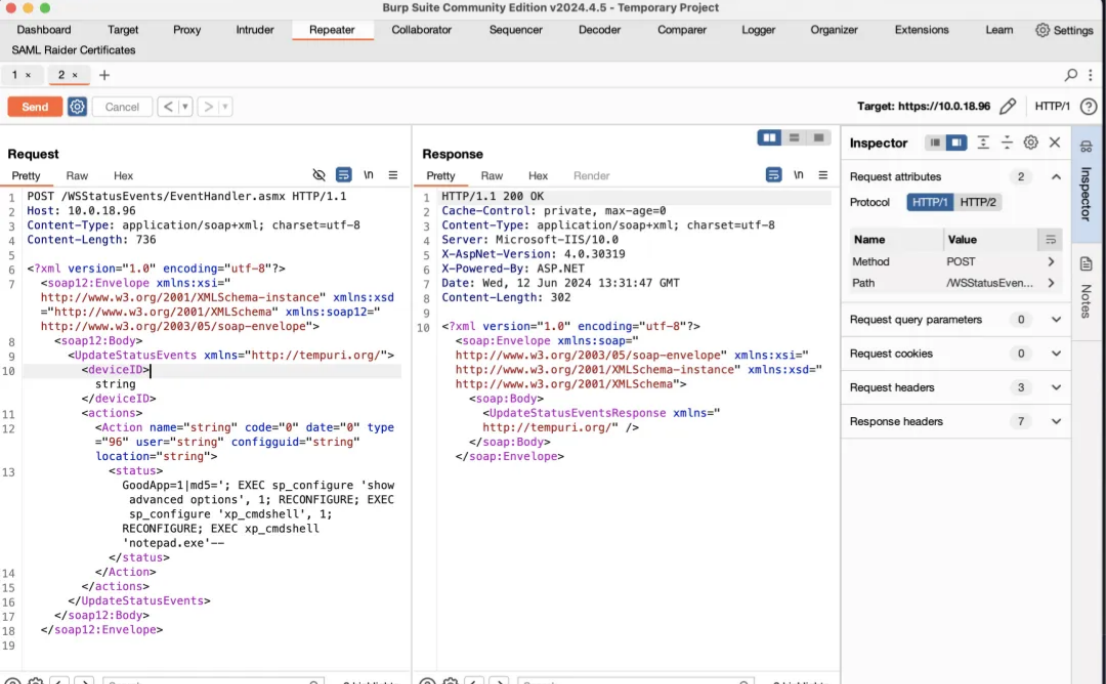Toggle request word wrap icon
Image resolution: width=1106 pixels, height=684 pixels.
[344, 175]
